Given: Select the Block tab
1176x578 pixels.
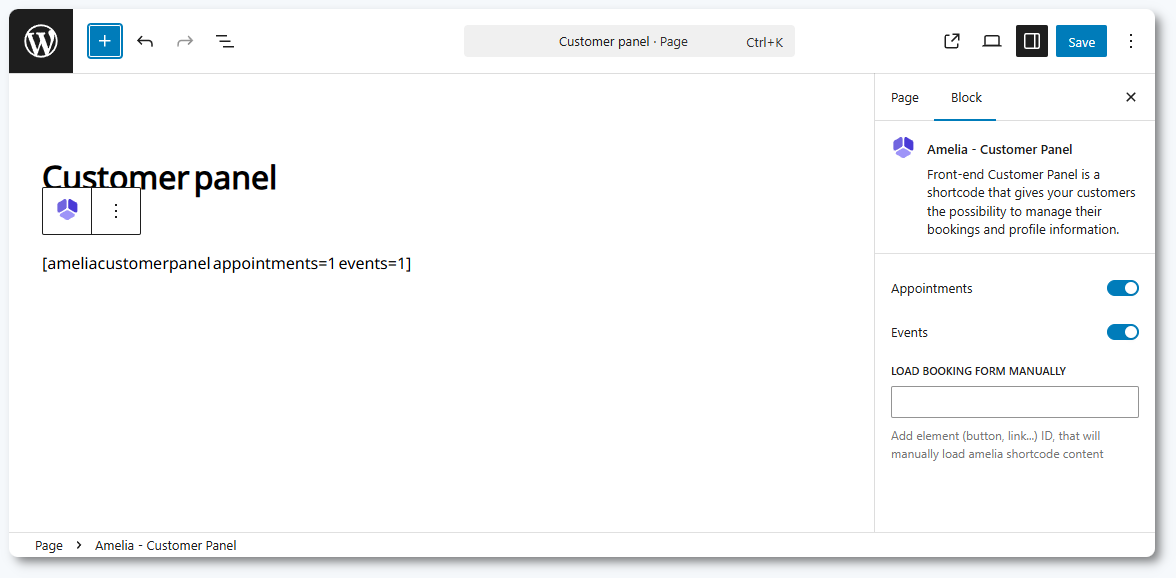Looking at the screenshot, I should click(x=966, y=98).
